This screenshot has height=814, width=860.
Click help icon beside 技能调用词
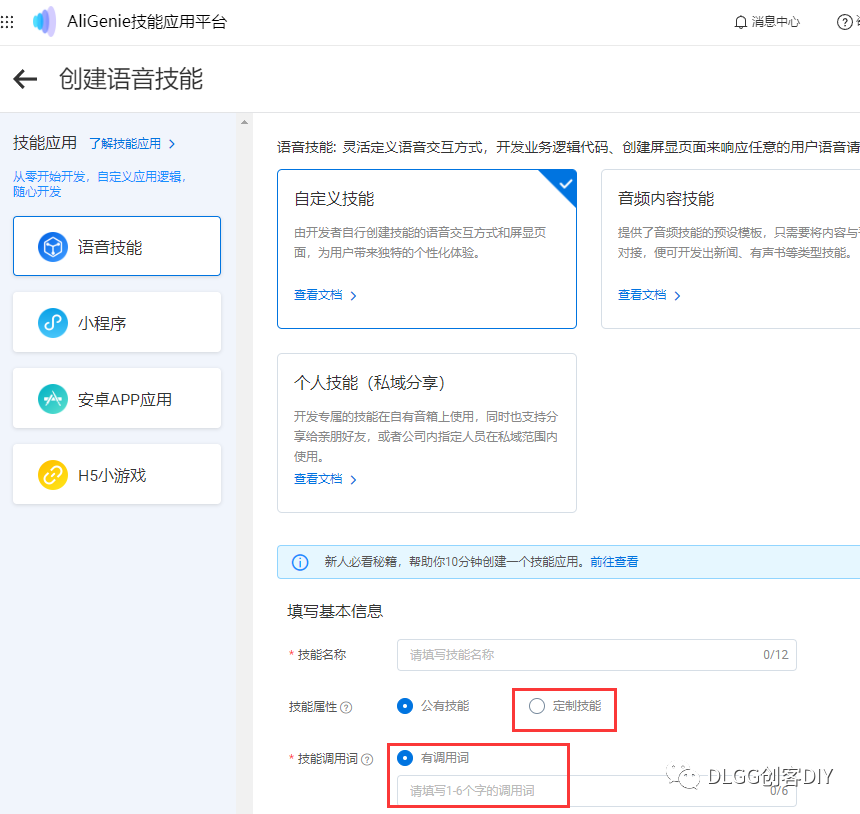(367, 759)
